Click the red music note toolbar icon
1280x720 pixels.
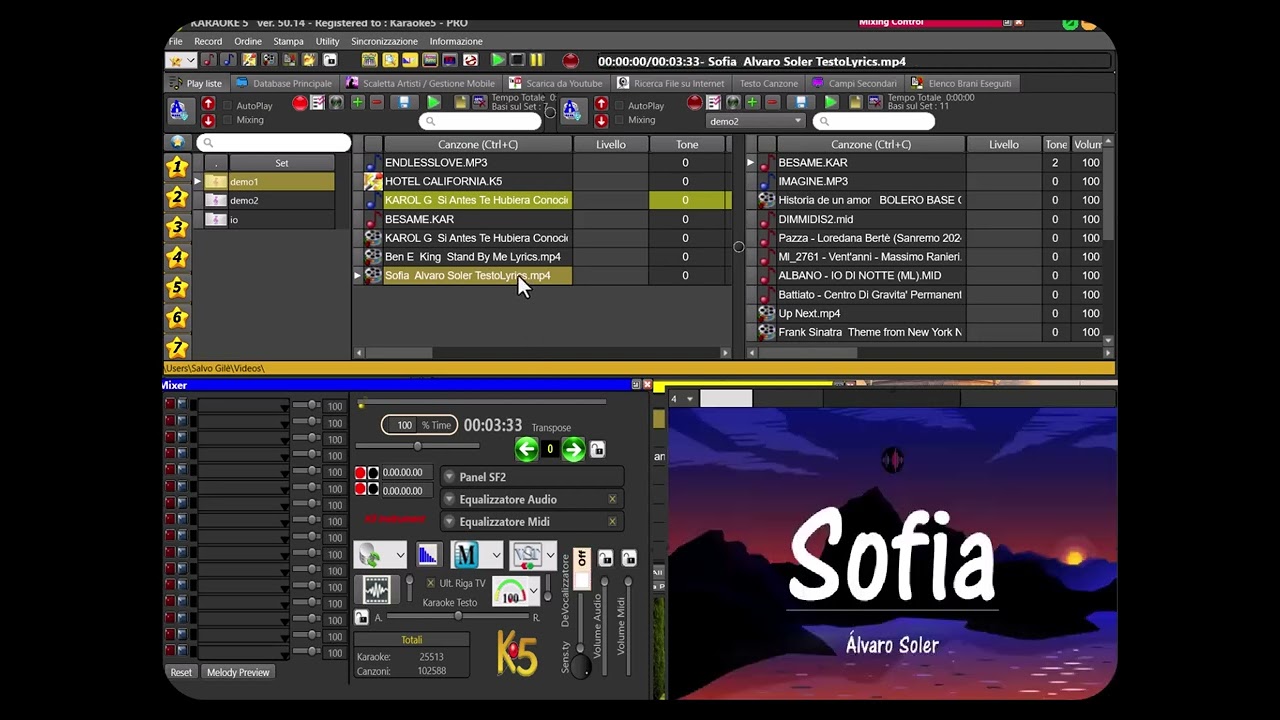coord(209,61)
